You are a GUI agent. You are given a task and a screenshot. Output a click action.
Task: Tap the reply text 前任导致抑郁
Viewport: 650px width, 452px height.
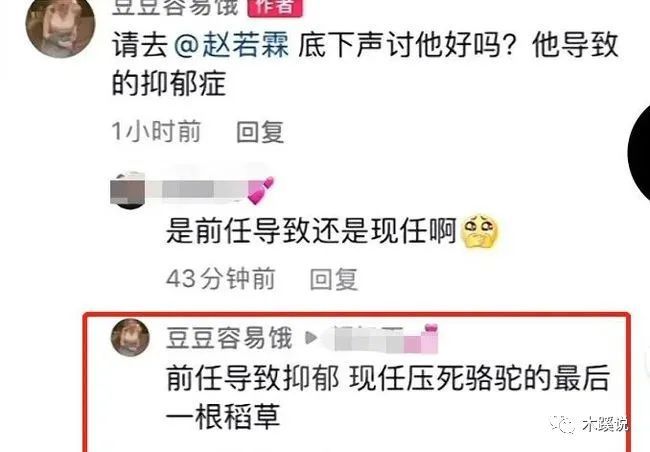pyautogui.click(x=252, y=378)
